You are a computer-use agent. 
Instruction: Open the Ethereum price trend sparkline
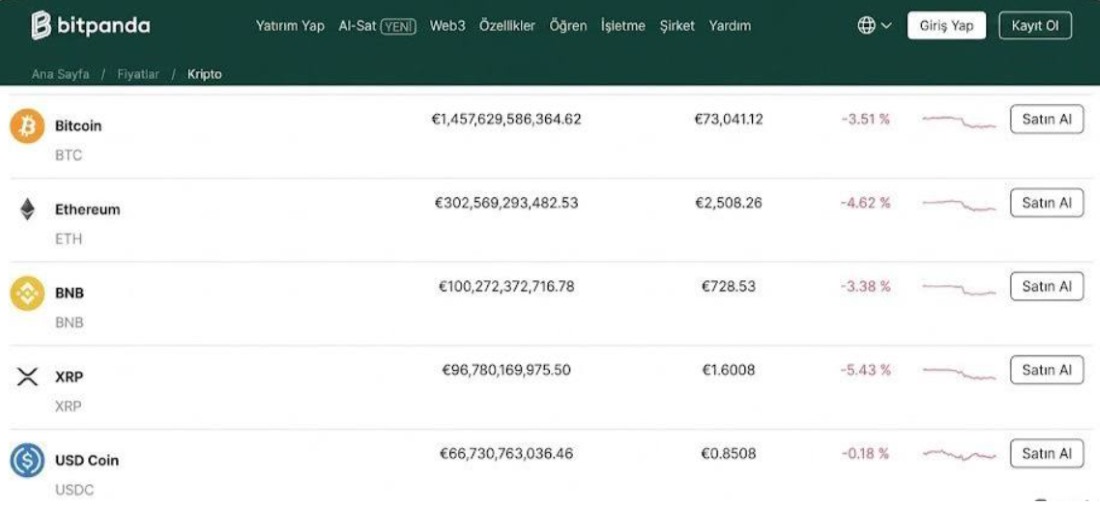[x=959, y=205]
